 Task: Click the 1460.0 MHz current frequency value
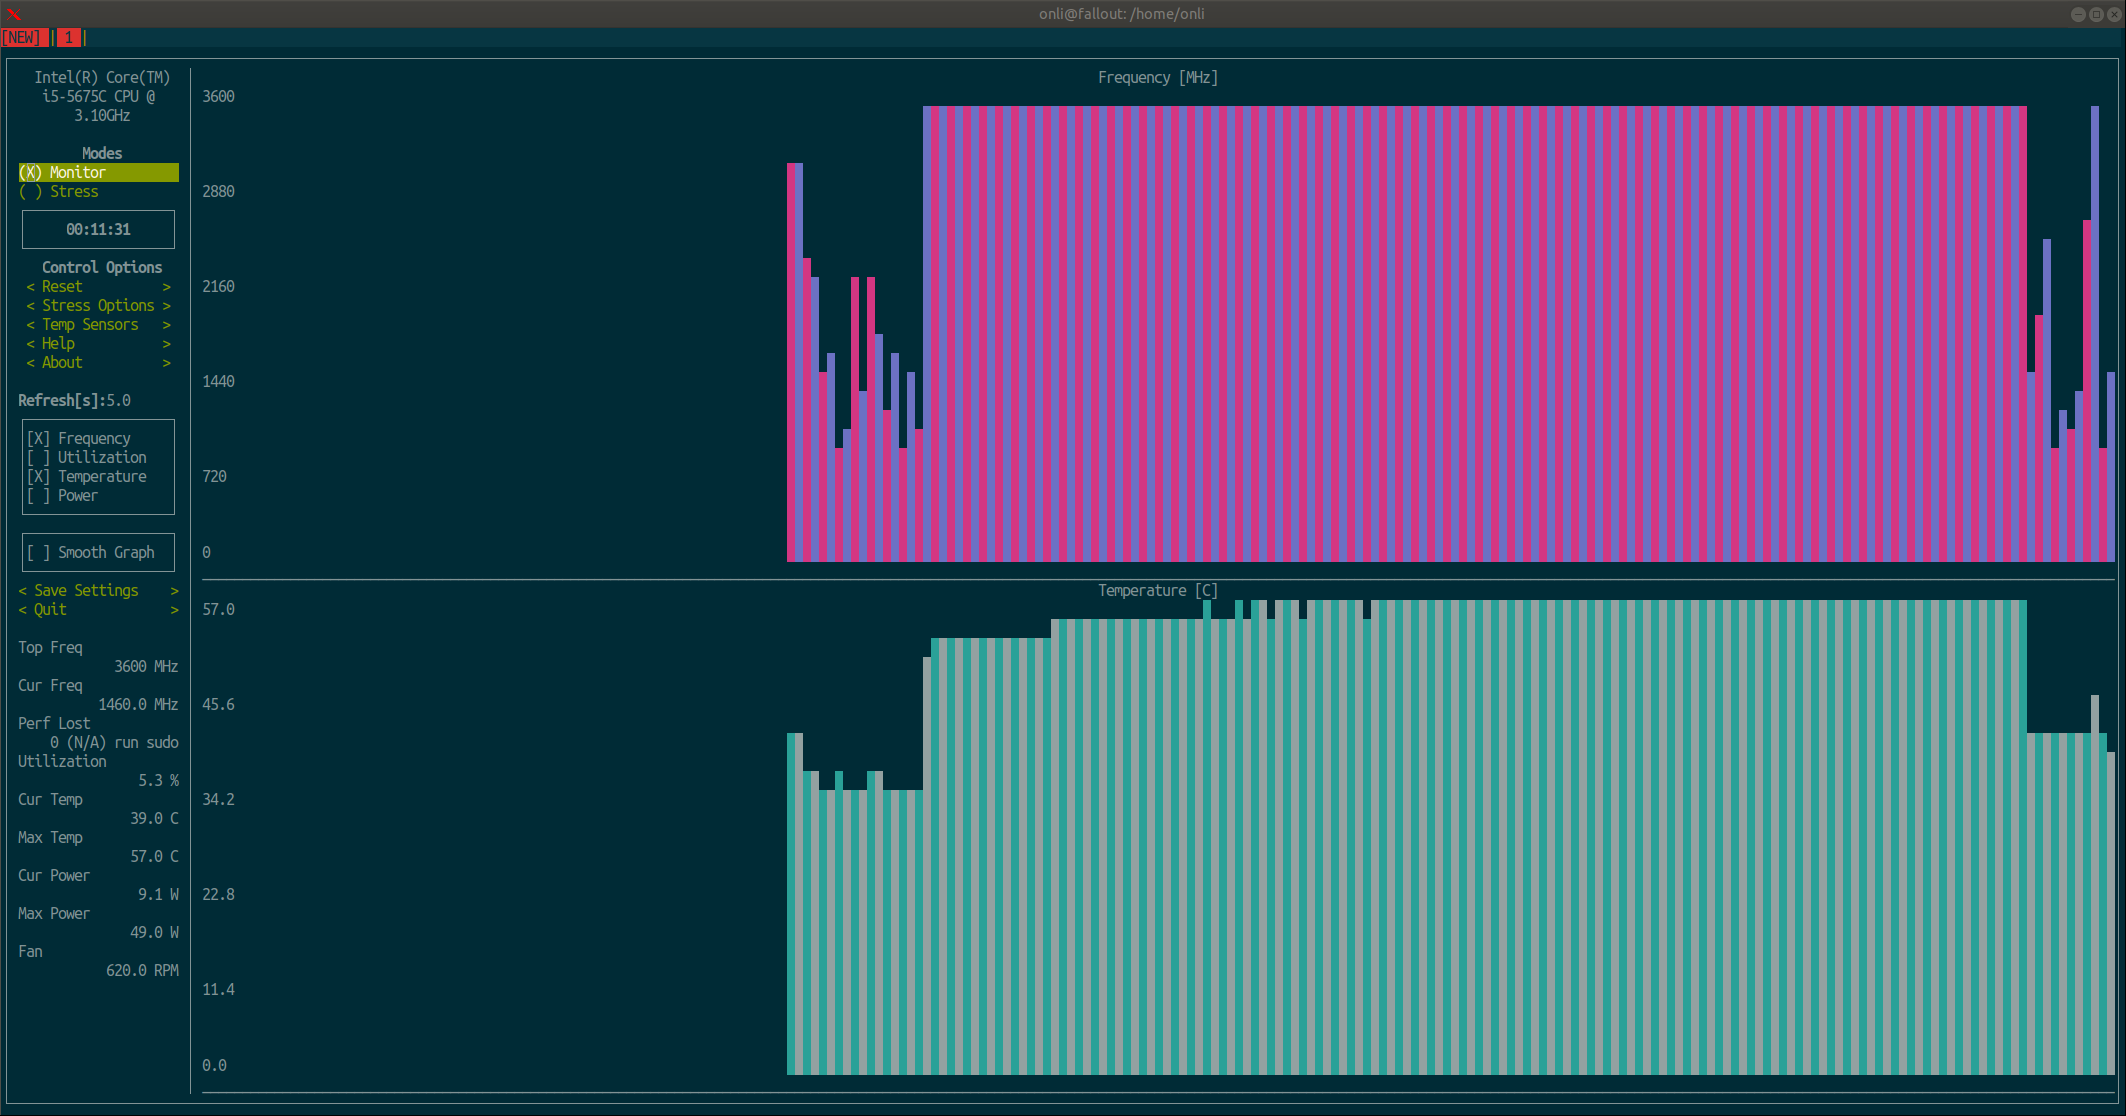pyautogui.click(x=138, y=705)
